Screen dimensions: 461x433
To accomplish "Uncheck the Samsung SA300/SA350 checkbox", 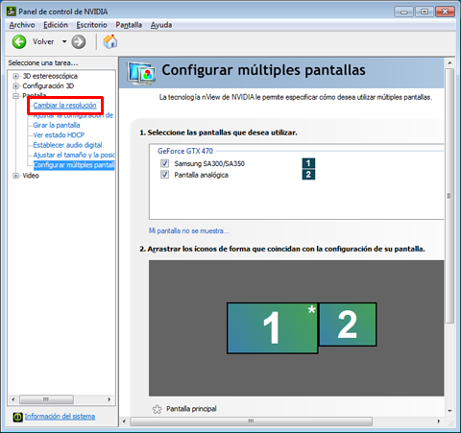I will click(x=164, y=163).
